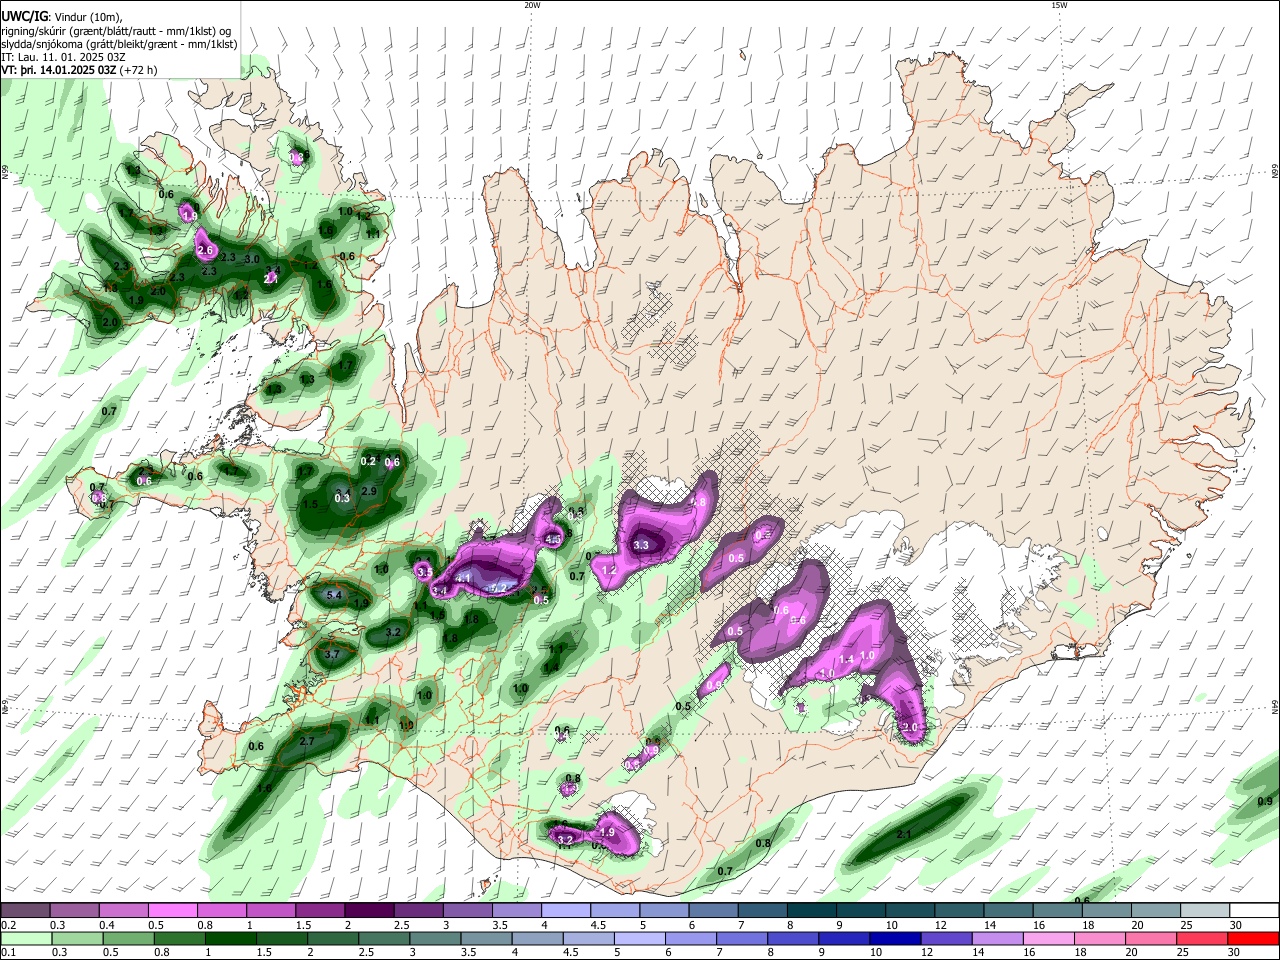Click the 5.4 precipitation value on the map

pyautogui.click(x=334, y=596)
